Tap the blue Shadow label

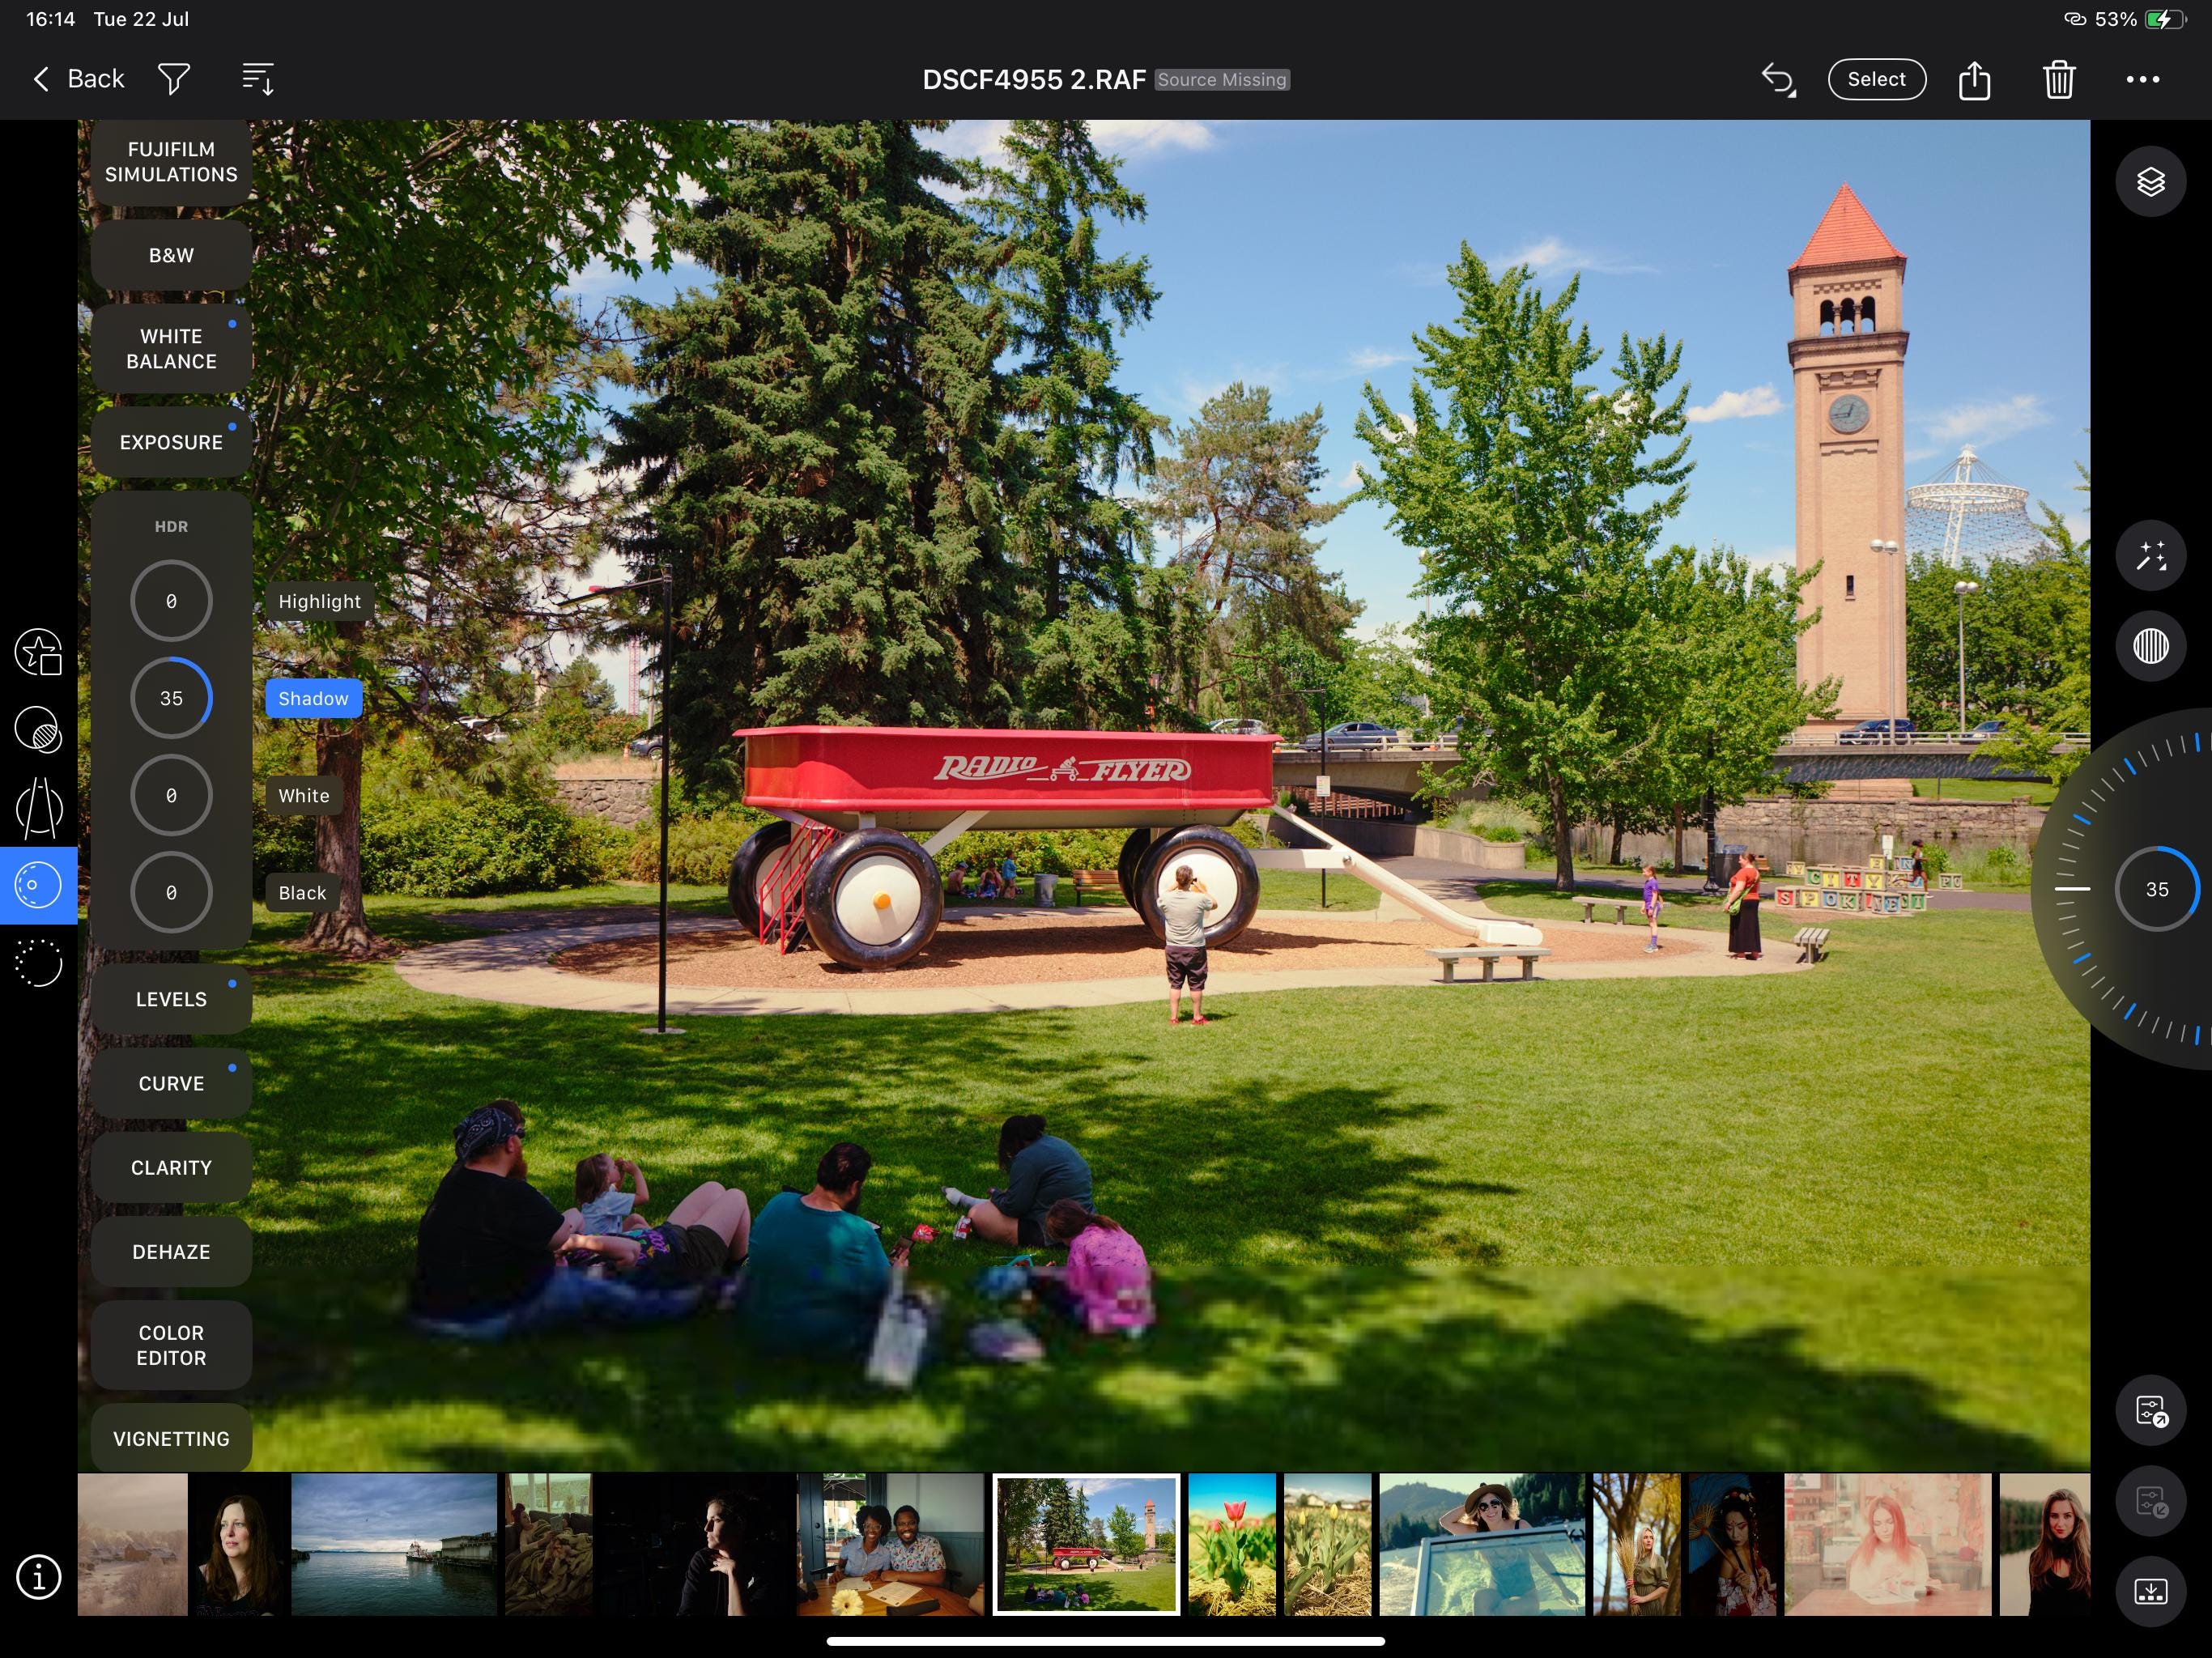(313, 698)
